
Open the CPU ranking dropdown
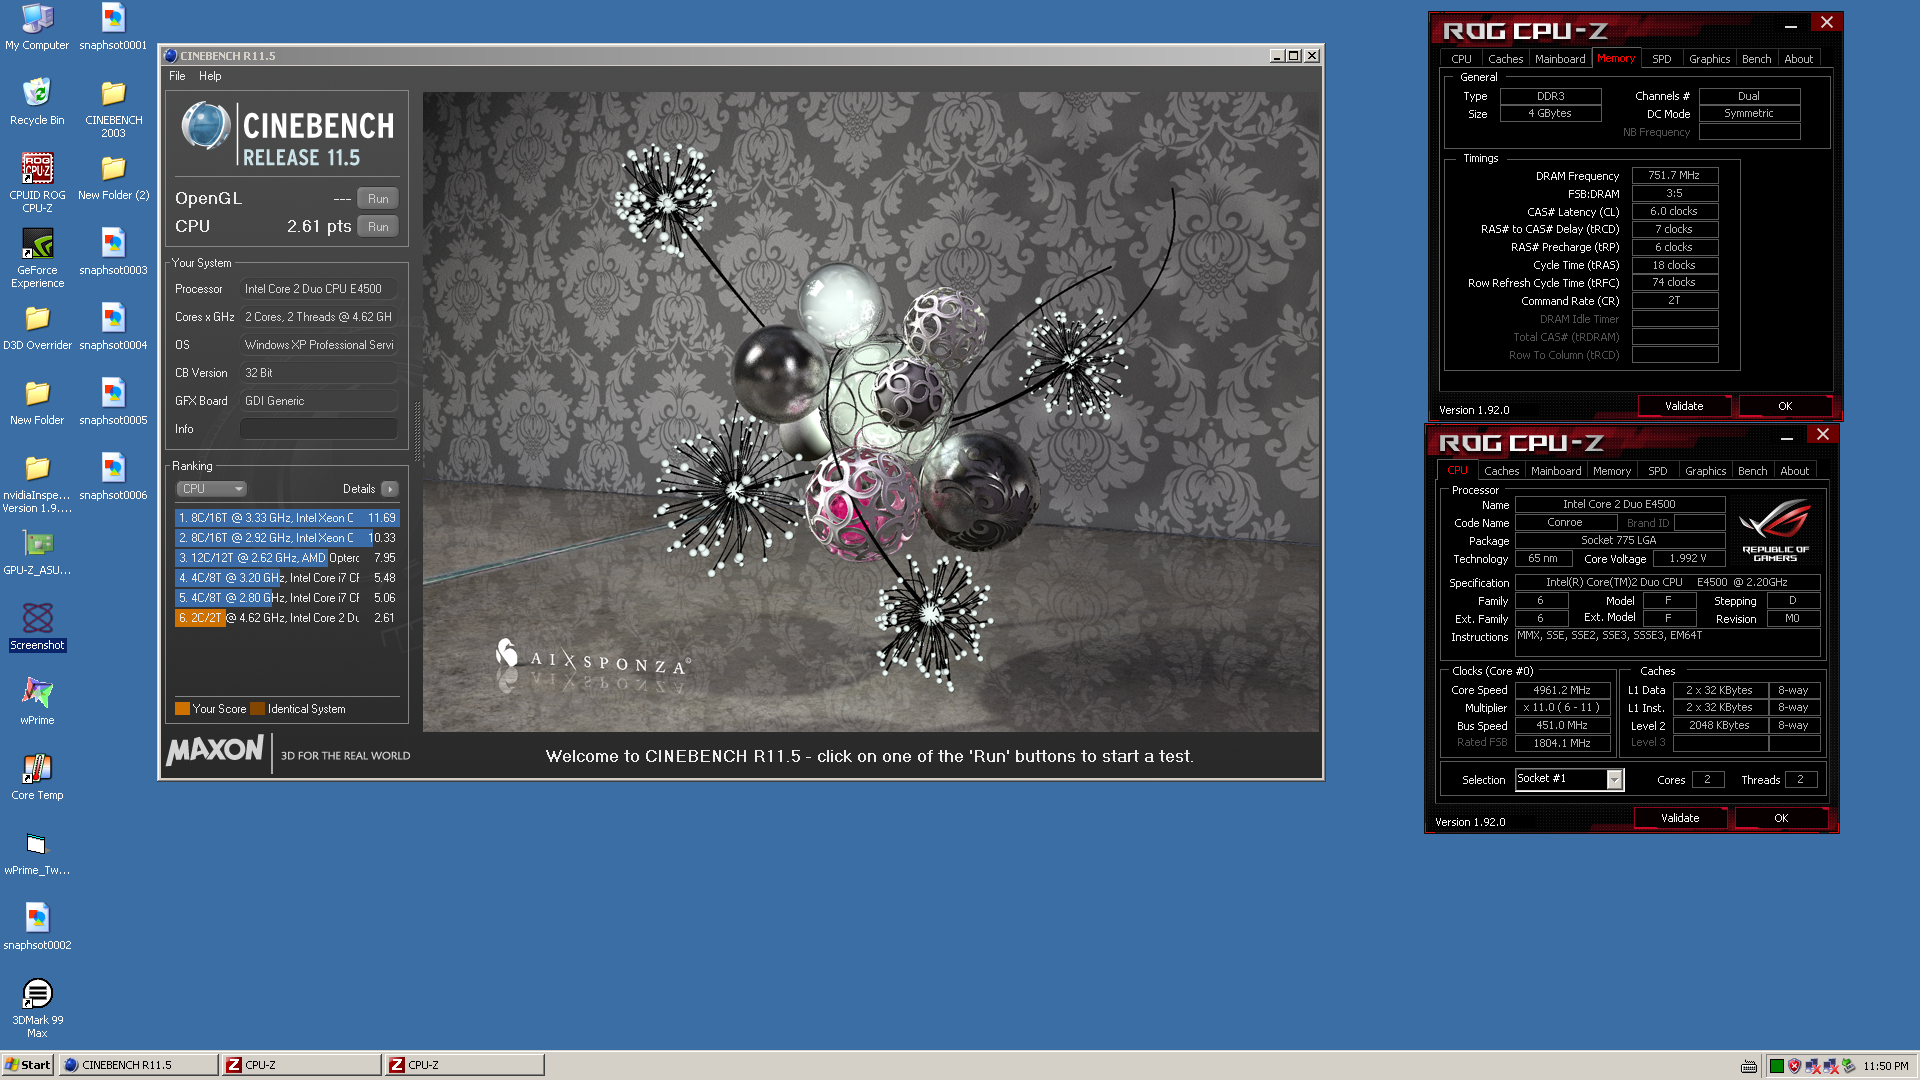click(x=211, y=489)
